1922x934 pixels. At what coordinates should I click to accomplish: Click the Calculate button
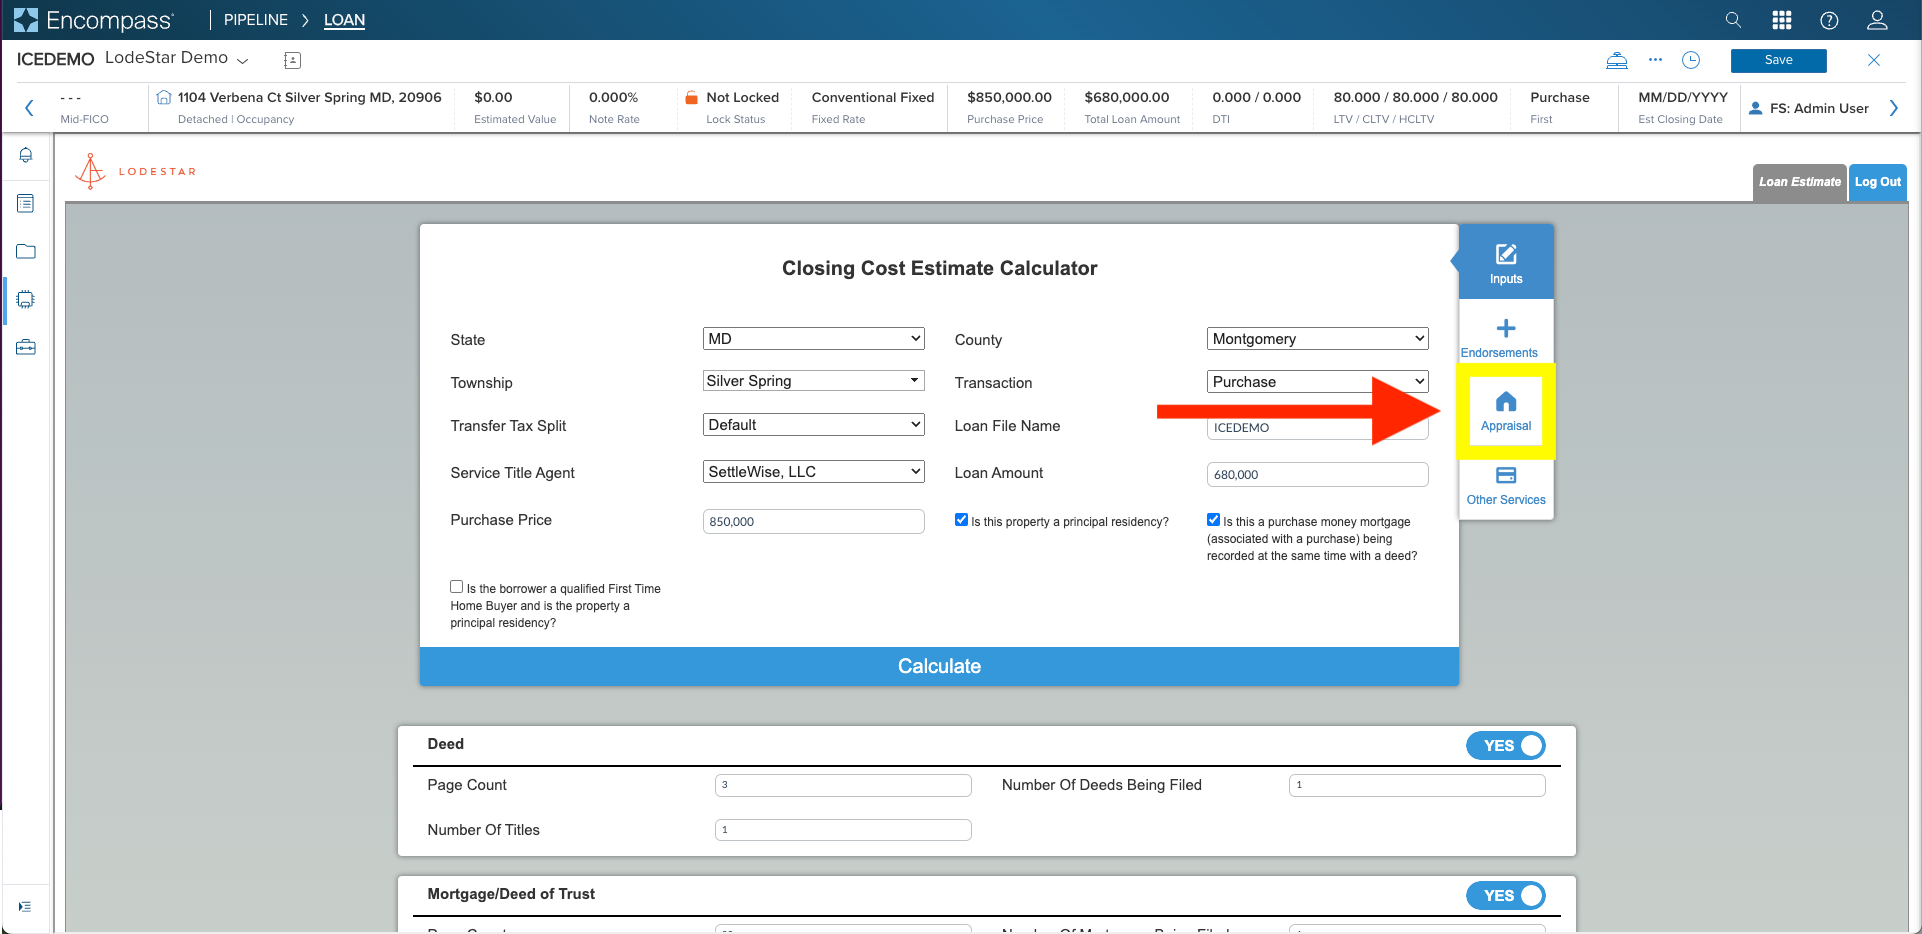coord(939,666)
